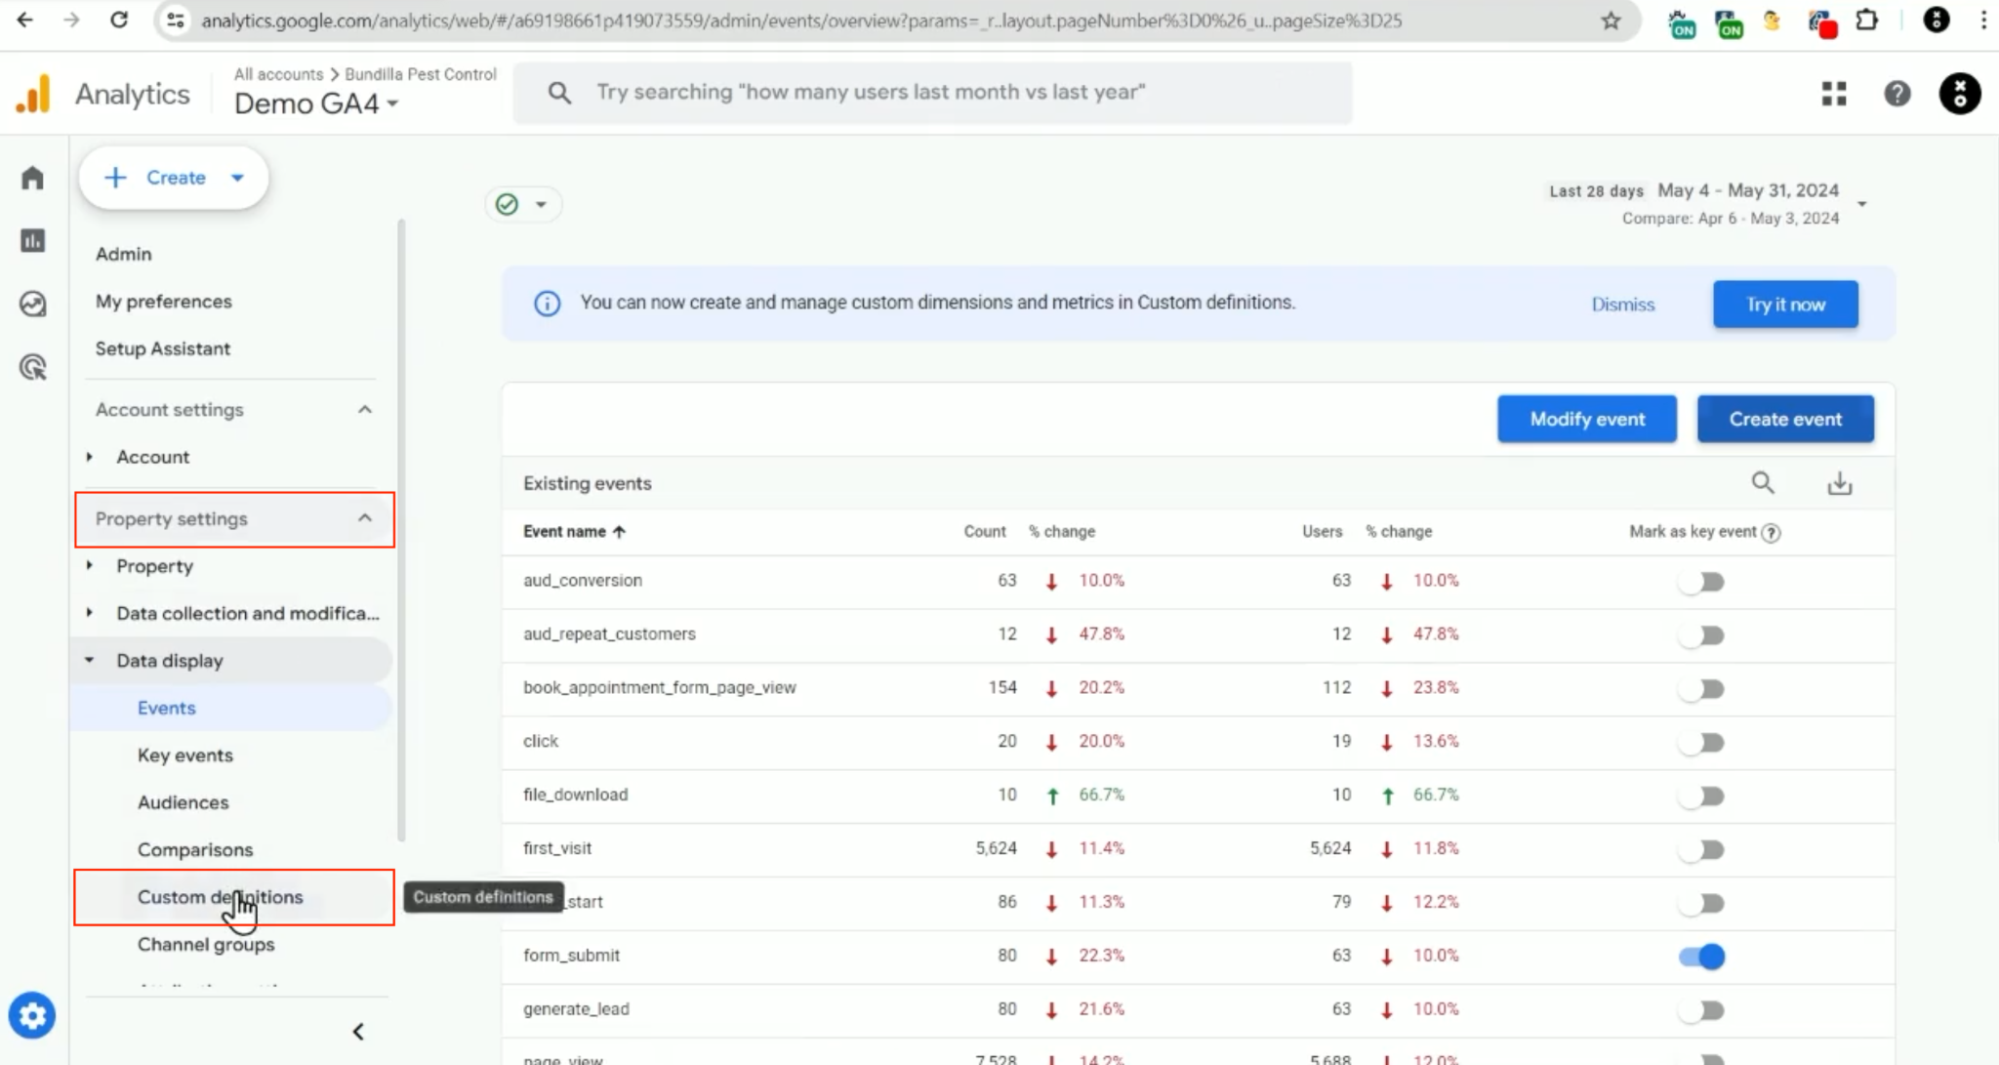
Task: Collapse Account settings section
Action: click(x=364, y=410)
